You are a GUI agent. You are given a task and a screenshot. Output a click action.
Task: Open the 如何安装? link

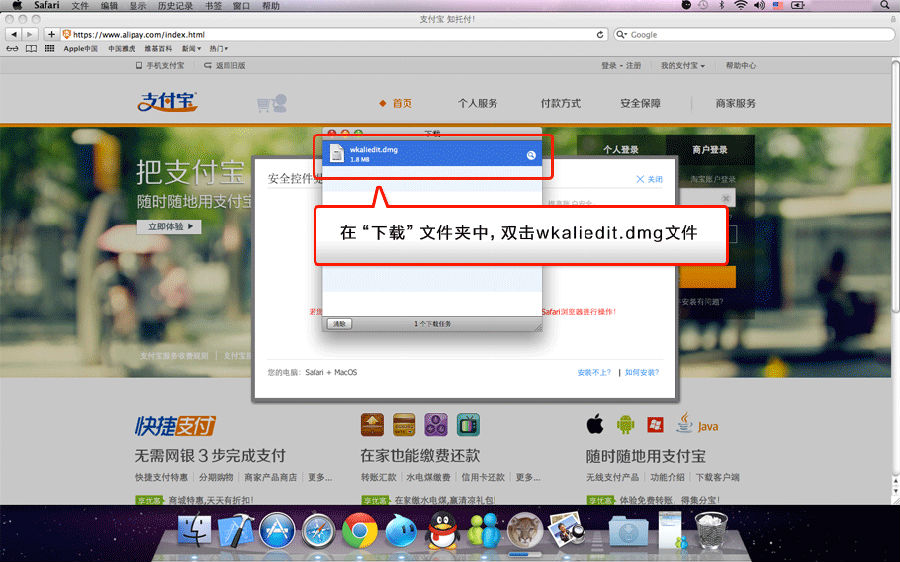(642, 373)
